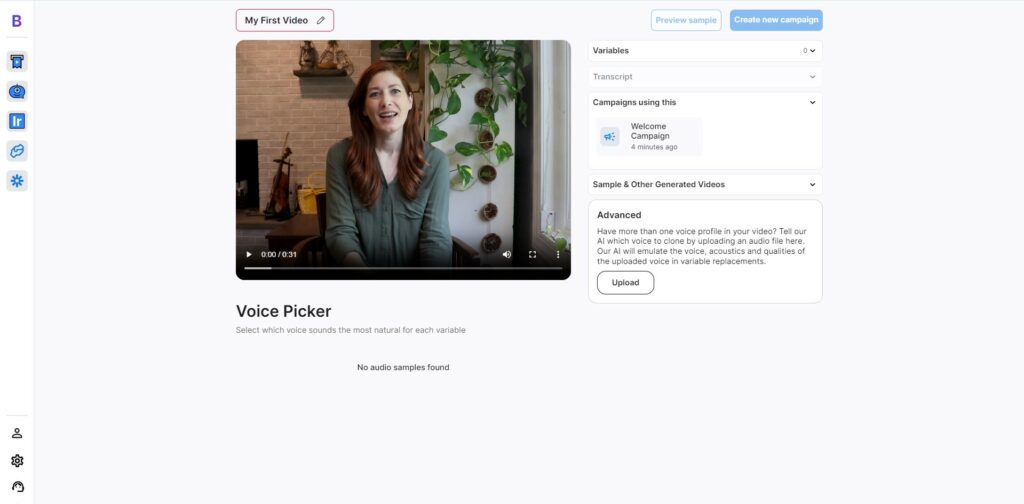Click the 0:00 / 0:31 time display
This screenshot has width=1024, height=504.
pos(279,255)
